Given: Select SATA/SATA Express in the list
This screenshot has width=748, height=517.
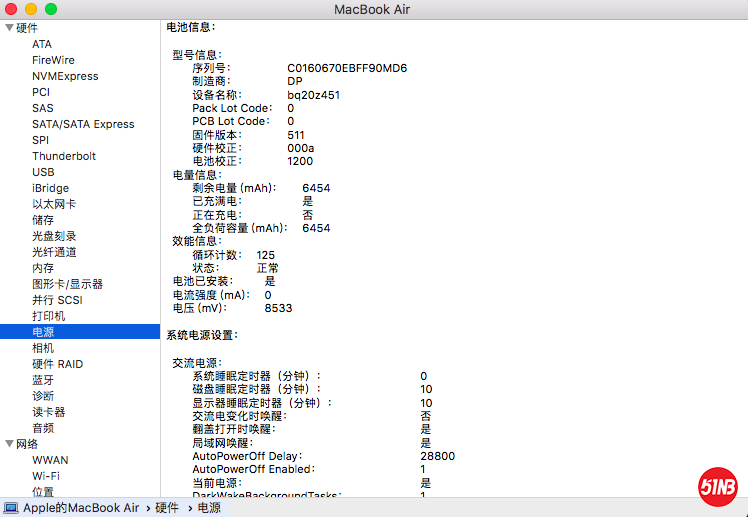Looking at the screenshot, I should pyautogui.click(x=83, y=124).
